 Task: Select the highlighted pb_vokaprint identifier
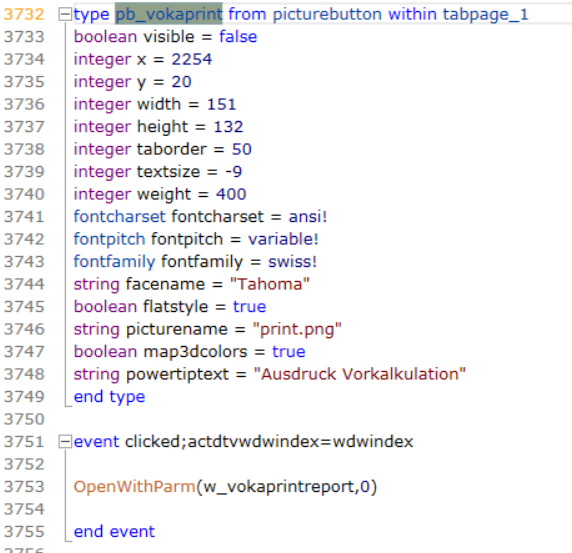click(x=169, y=14)
